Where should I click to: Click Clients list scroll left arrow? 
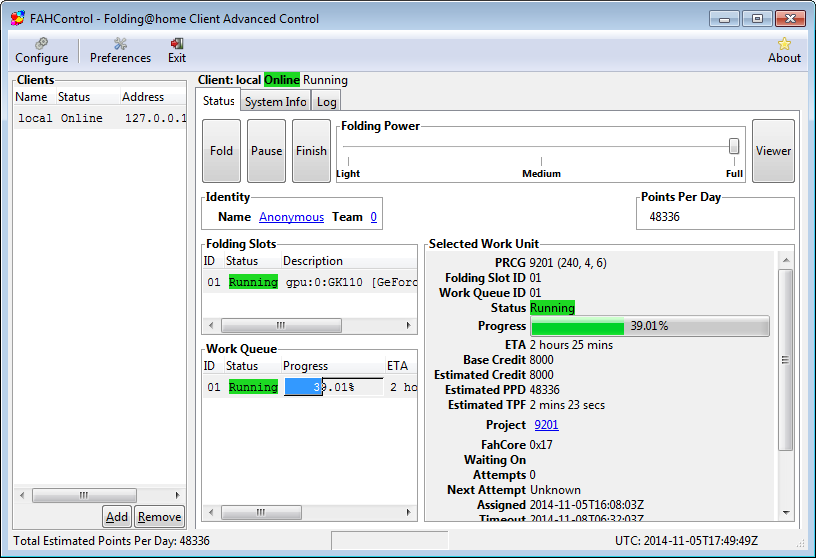tap(22, 495)
